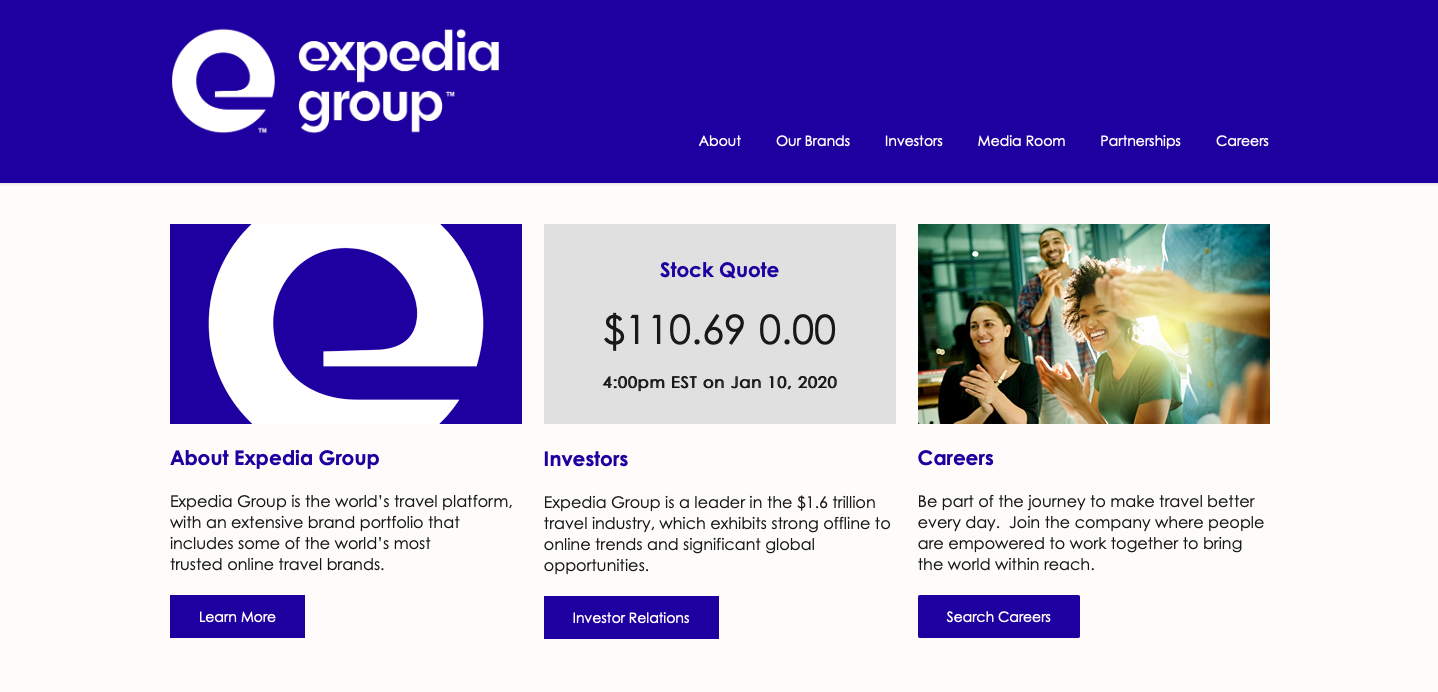The image size is (1438, 692).
Task: Click the large Expedia "e" logo tile image
Action: [x=346, y=324]
